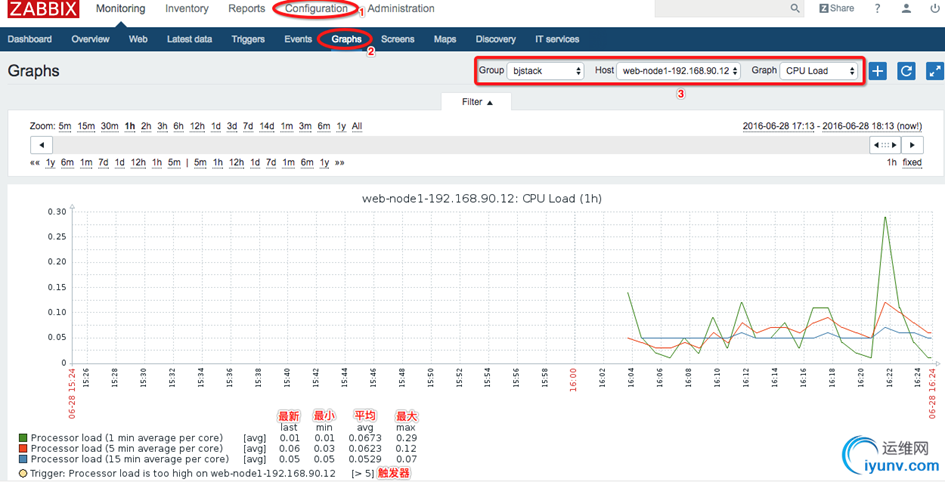Set zoom to 5m
The width and height of the screenshot is (945, 482).
(x=65, y=127)
